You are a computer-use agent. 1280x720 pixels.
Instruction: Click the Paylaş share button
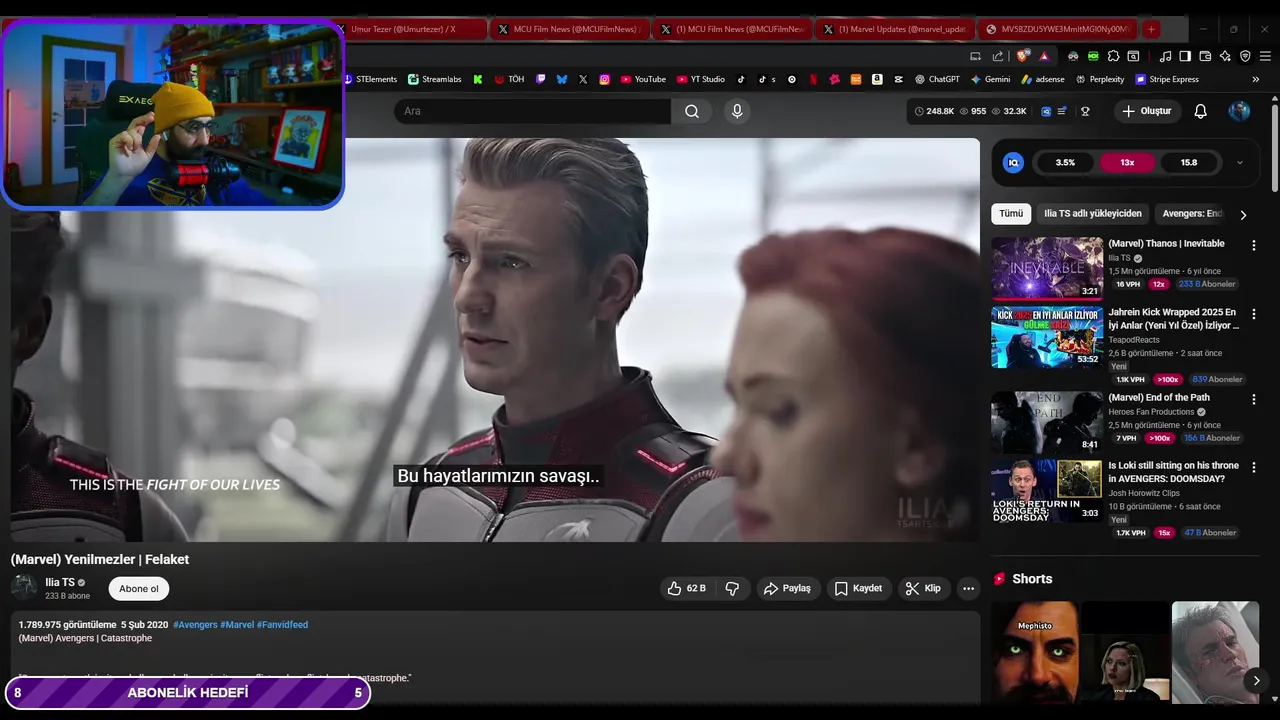pyautogui.click(x=787, y=588)
